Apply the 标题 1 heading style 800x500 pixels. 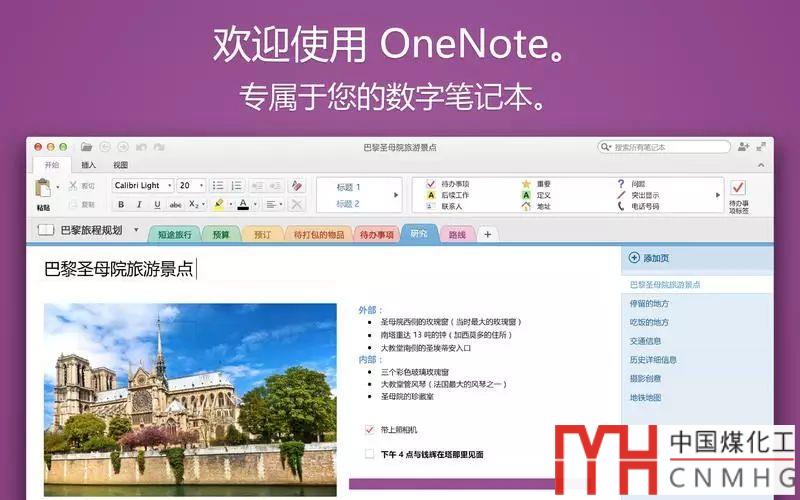tap(348, 187)
